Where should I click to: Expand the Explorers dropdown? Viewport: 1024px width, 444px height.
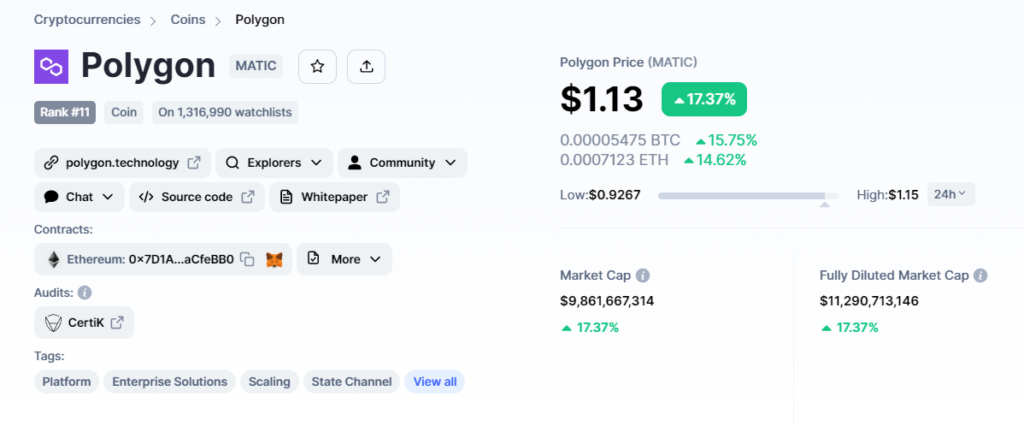[274, 163]
